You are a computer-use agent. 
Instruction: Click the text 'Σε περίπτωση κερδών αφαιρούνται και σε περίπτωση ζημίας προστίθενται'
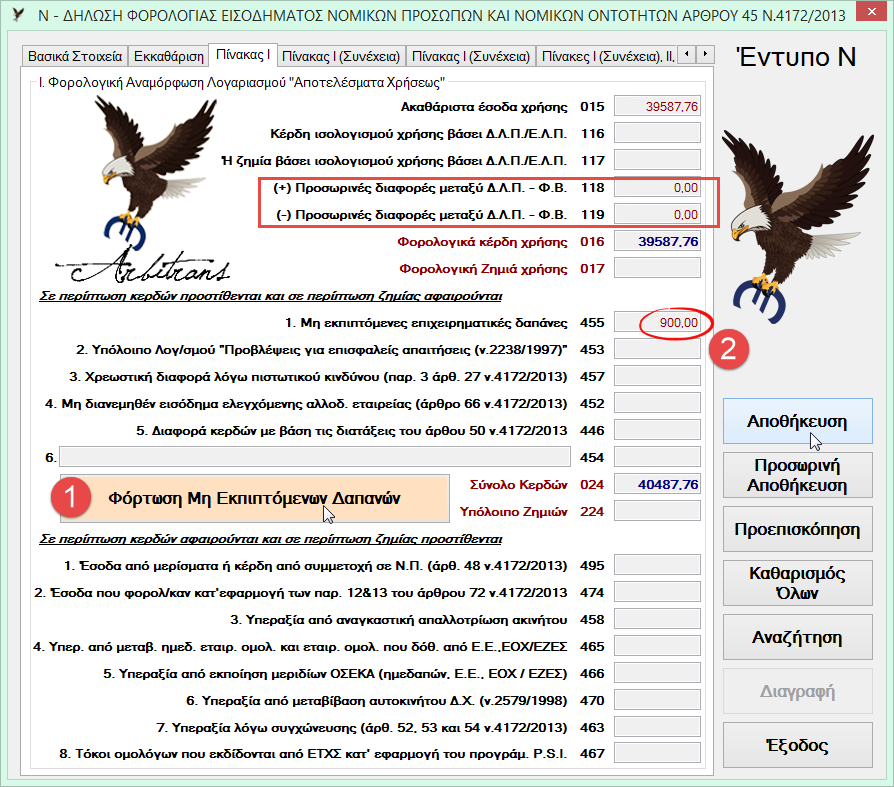pos(271,539)
